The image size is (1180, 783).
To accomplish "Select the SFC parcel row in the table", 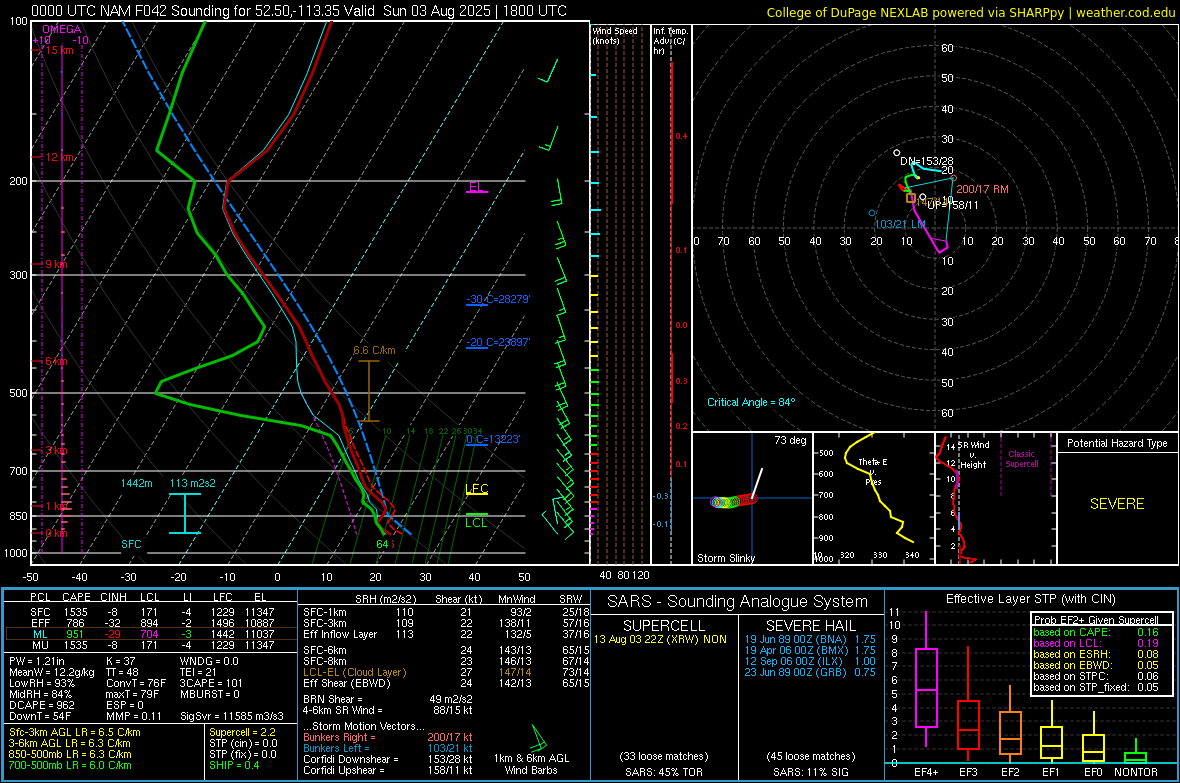I will 151,612.
